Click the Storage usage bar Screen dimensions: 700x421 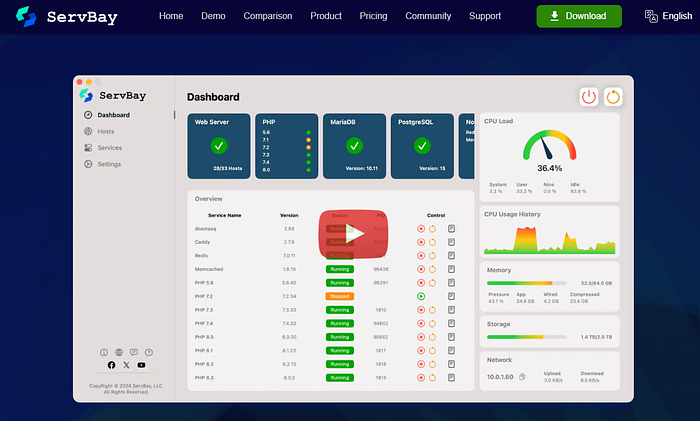click(526, 337)
